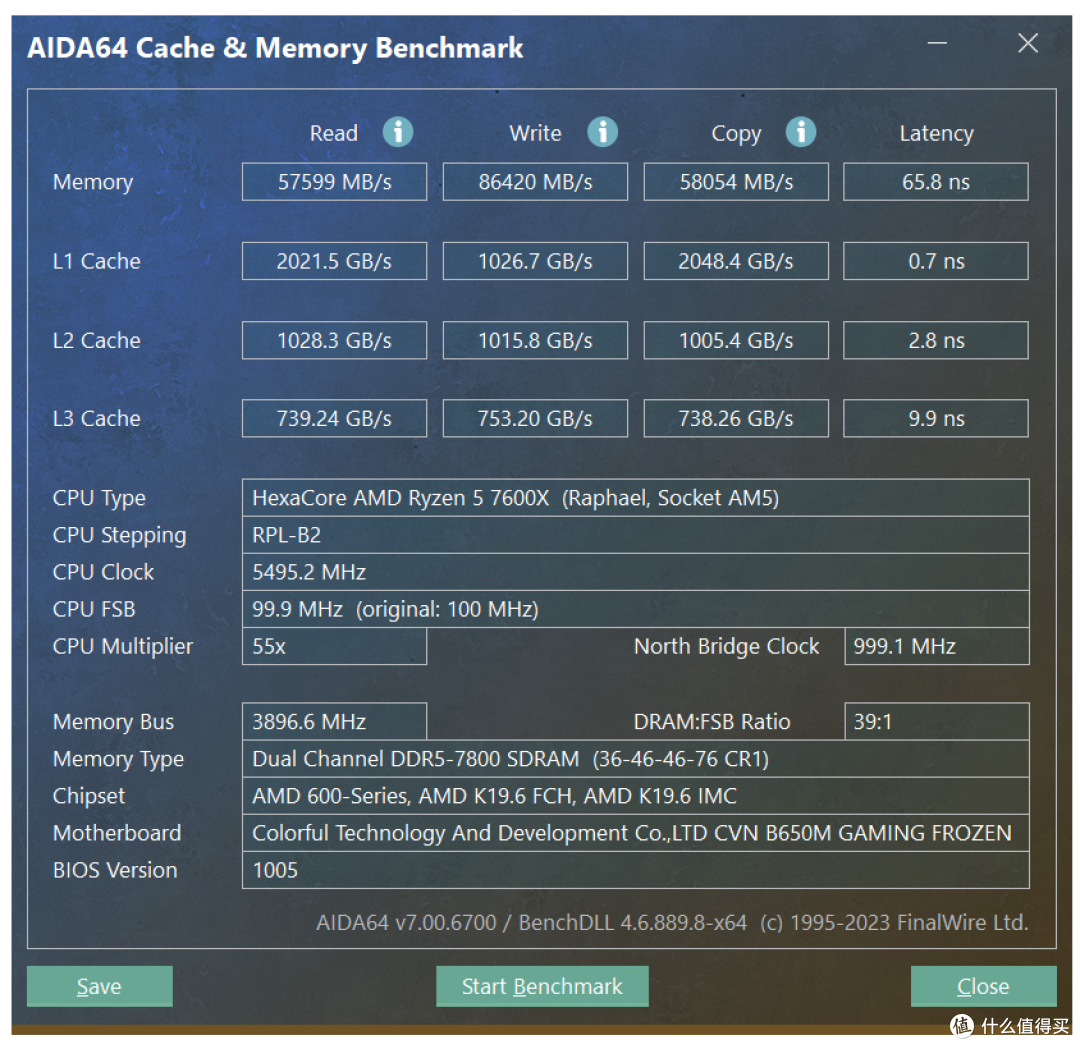This screenshot has width=1080, height=1049.
Task: Minimize the AIDA64 benchmark window
Action: tap(937, 43)
